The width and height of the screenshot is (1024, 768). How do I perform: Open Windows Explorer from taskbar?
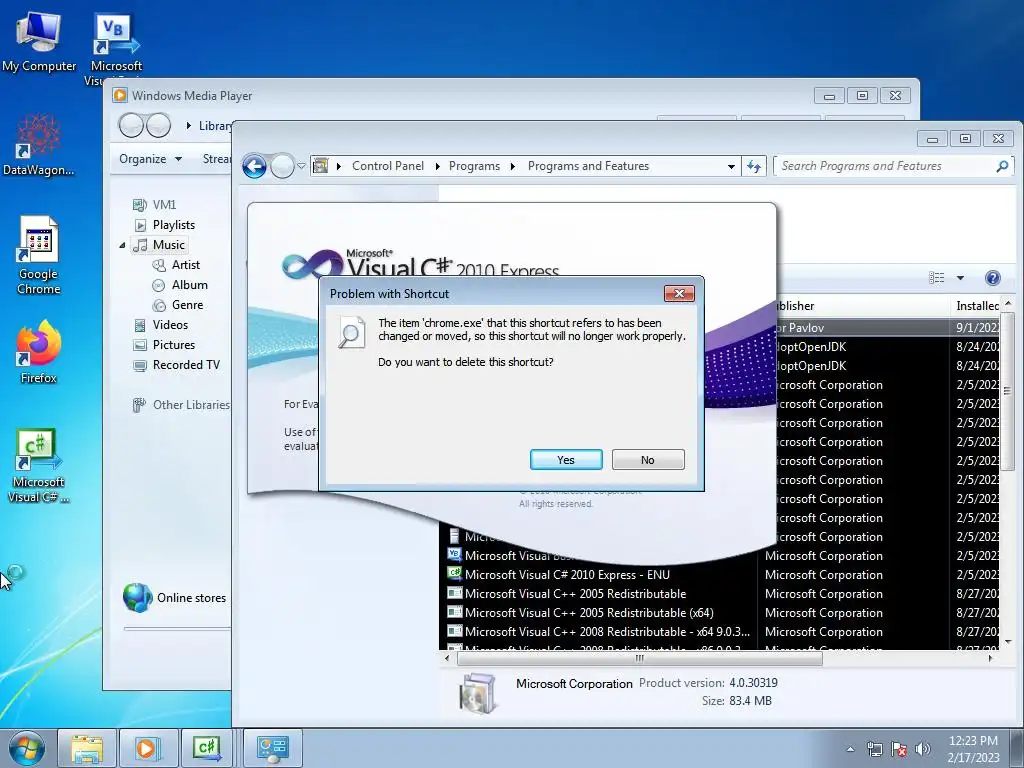[x=87, y=748]
